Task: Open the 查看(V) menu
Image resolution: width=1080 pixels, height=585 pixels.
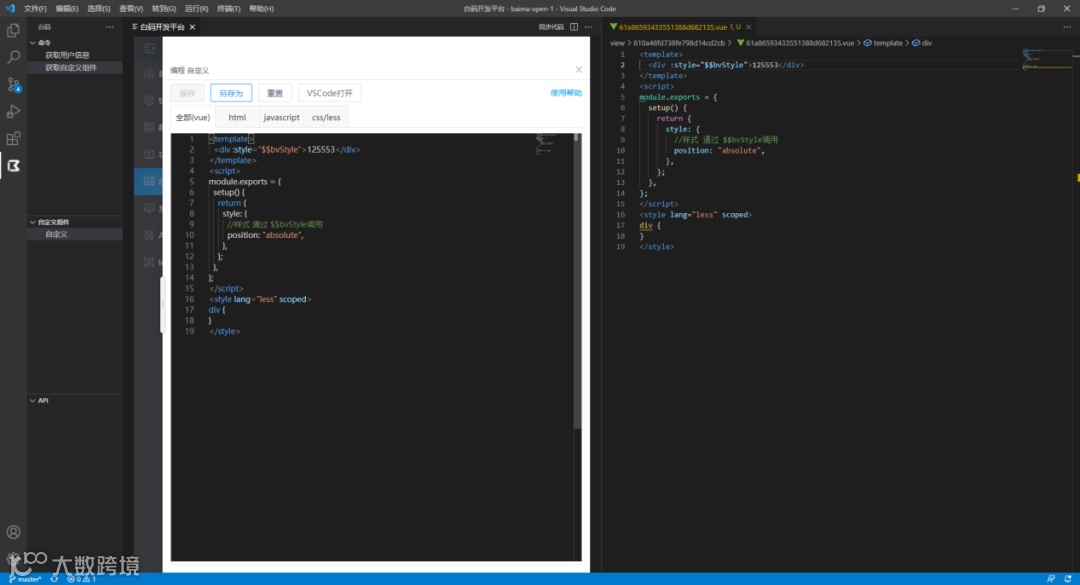Action: pos(131,8)
